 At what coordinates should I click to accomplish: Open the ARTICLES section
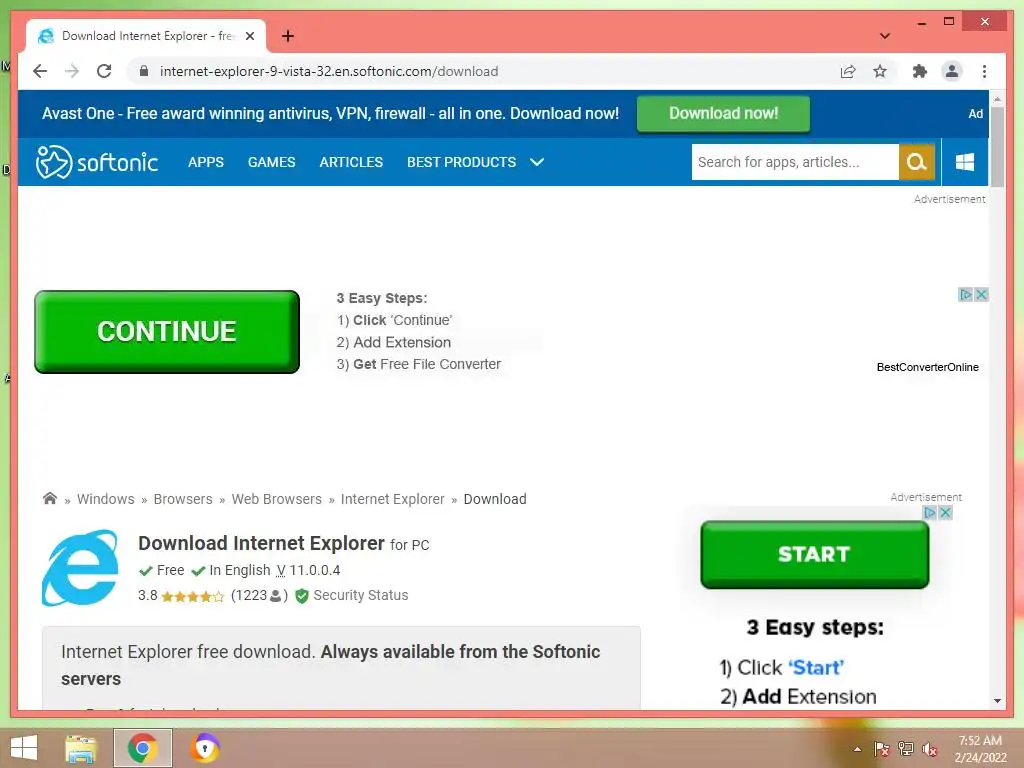[x=351, y=162]
